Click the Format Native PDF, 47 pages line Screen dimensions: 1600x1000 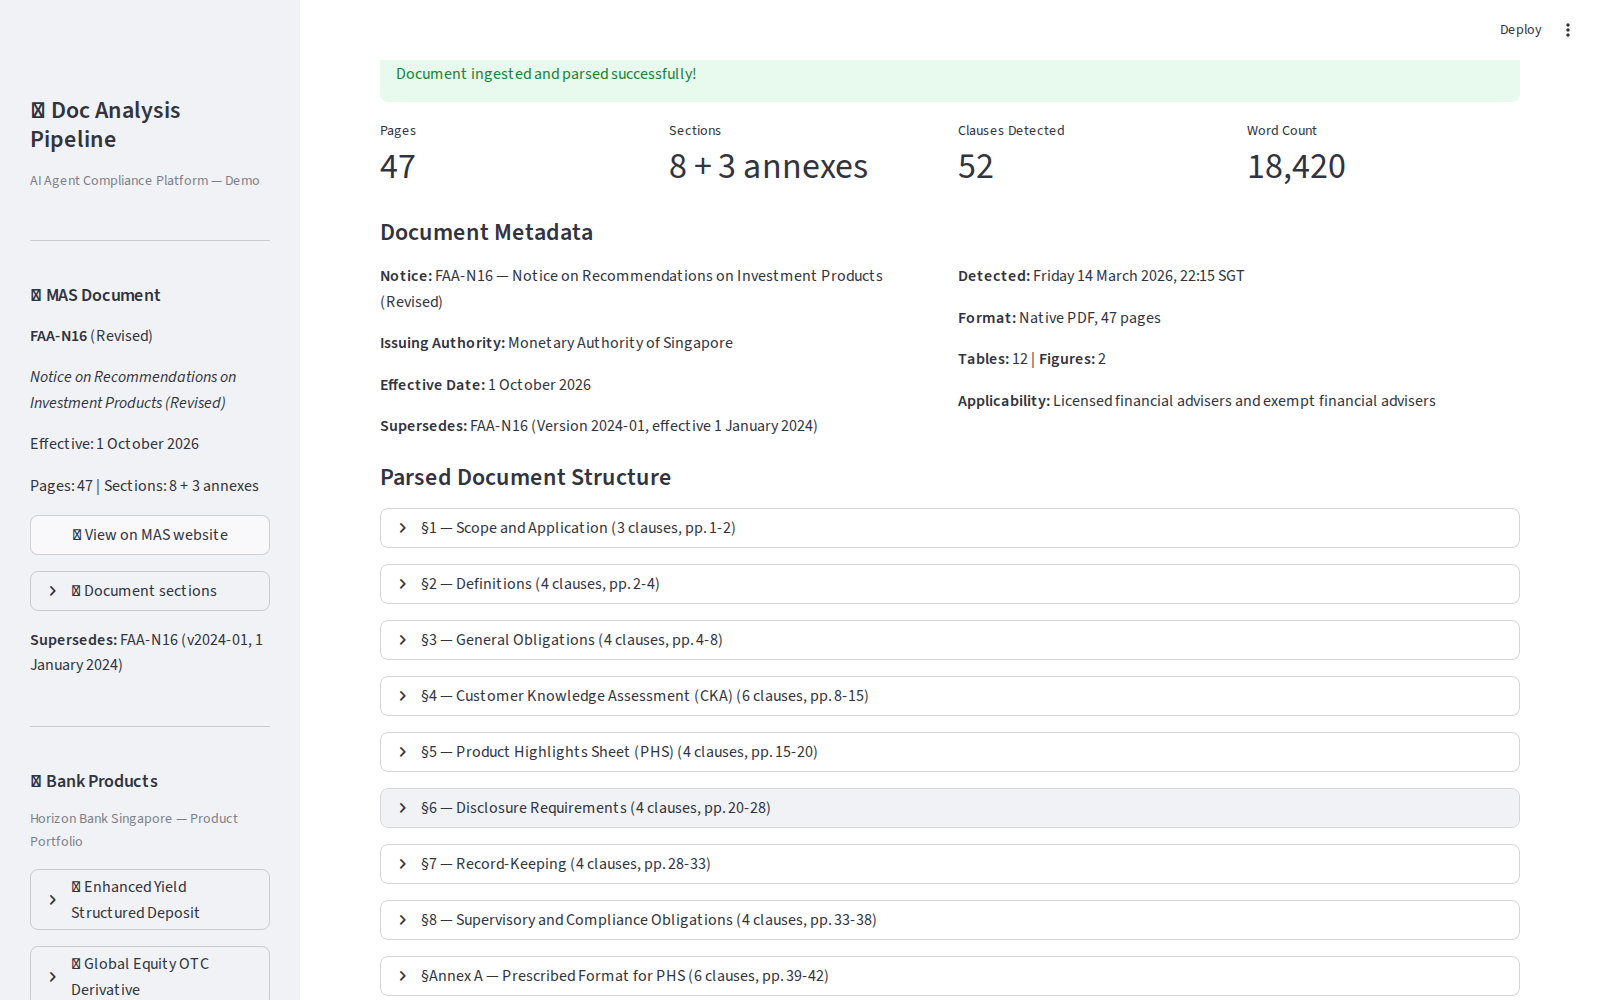[x=1059, y=318]
